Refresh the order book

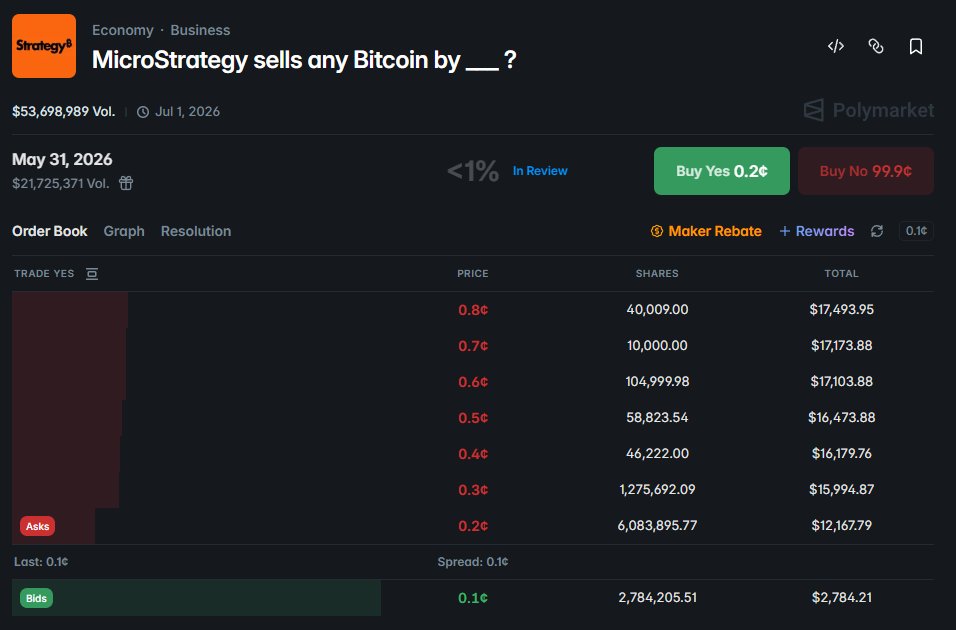coord(877,231)
